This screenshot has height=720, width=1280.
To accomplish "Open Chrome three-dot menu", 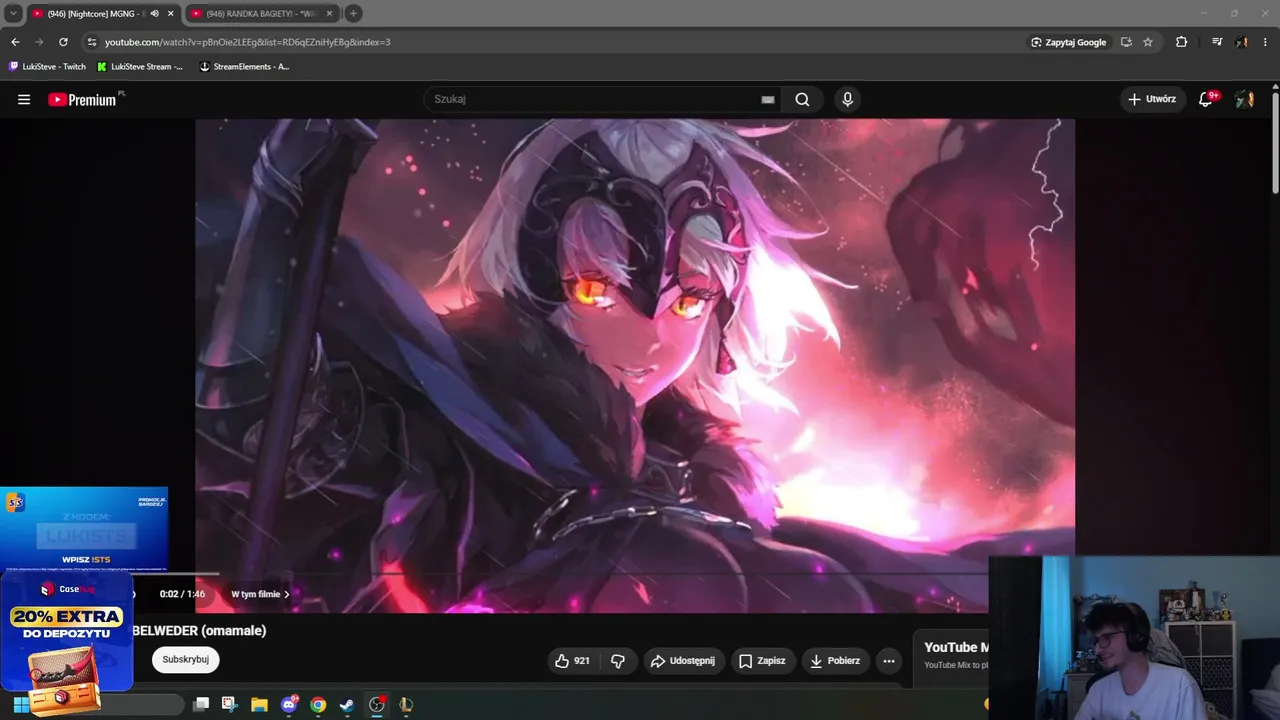I will pos(1266,42).
